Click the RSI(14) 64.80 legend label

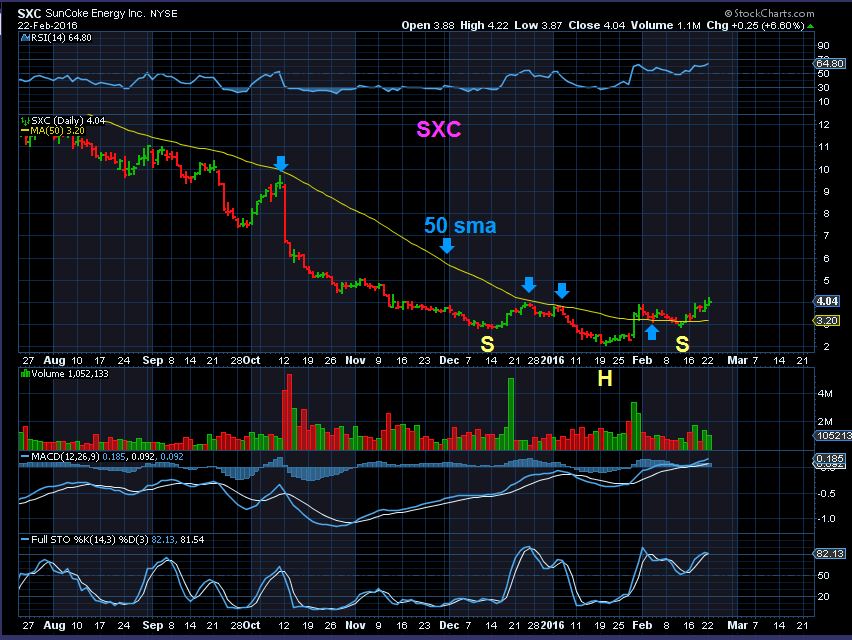point(61,37)
